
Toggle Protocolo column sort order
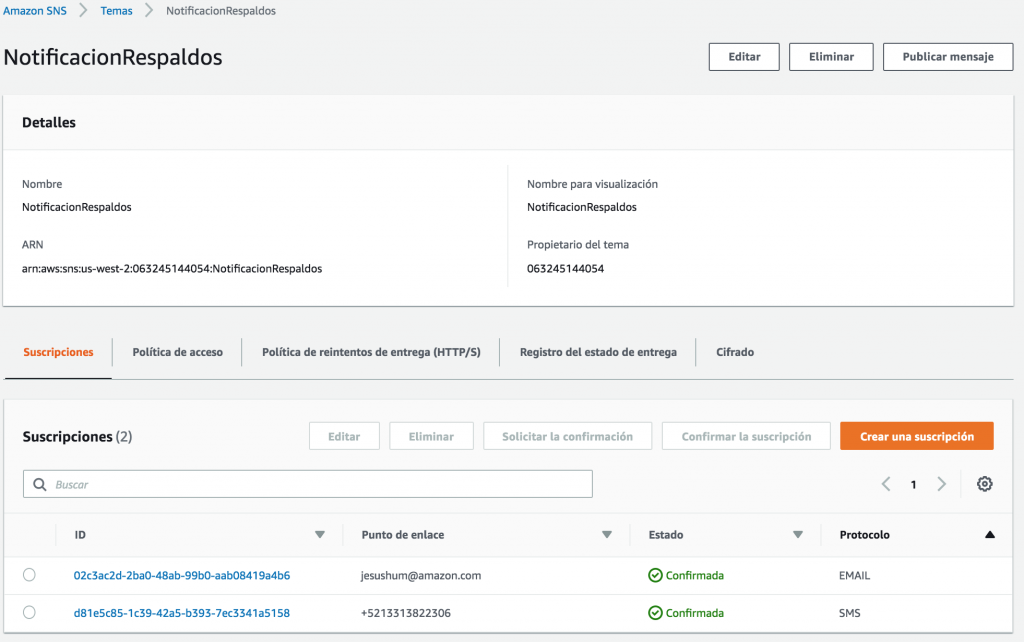(989, 535)
